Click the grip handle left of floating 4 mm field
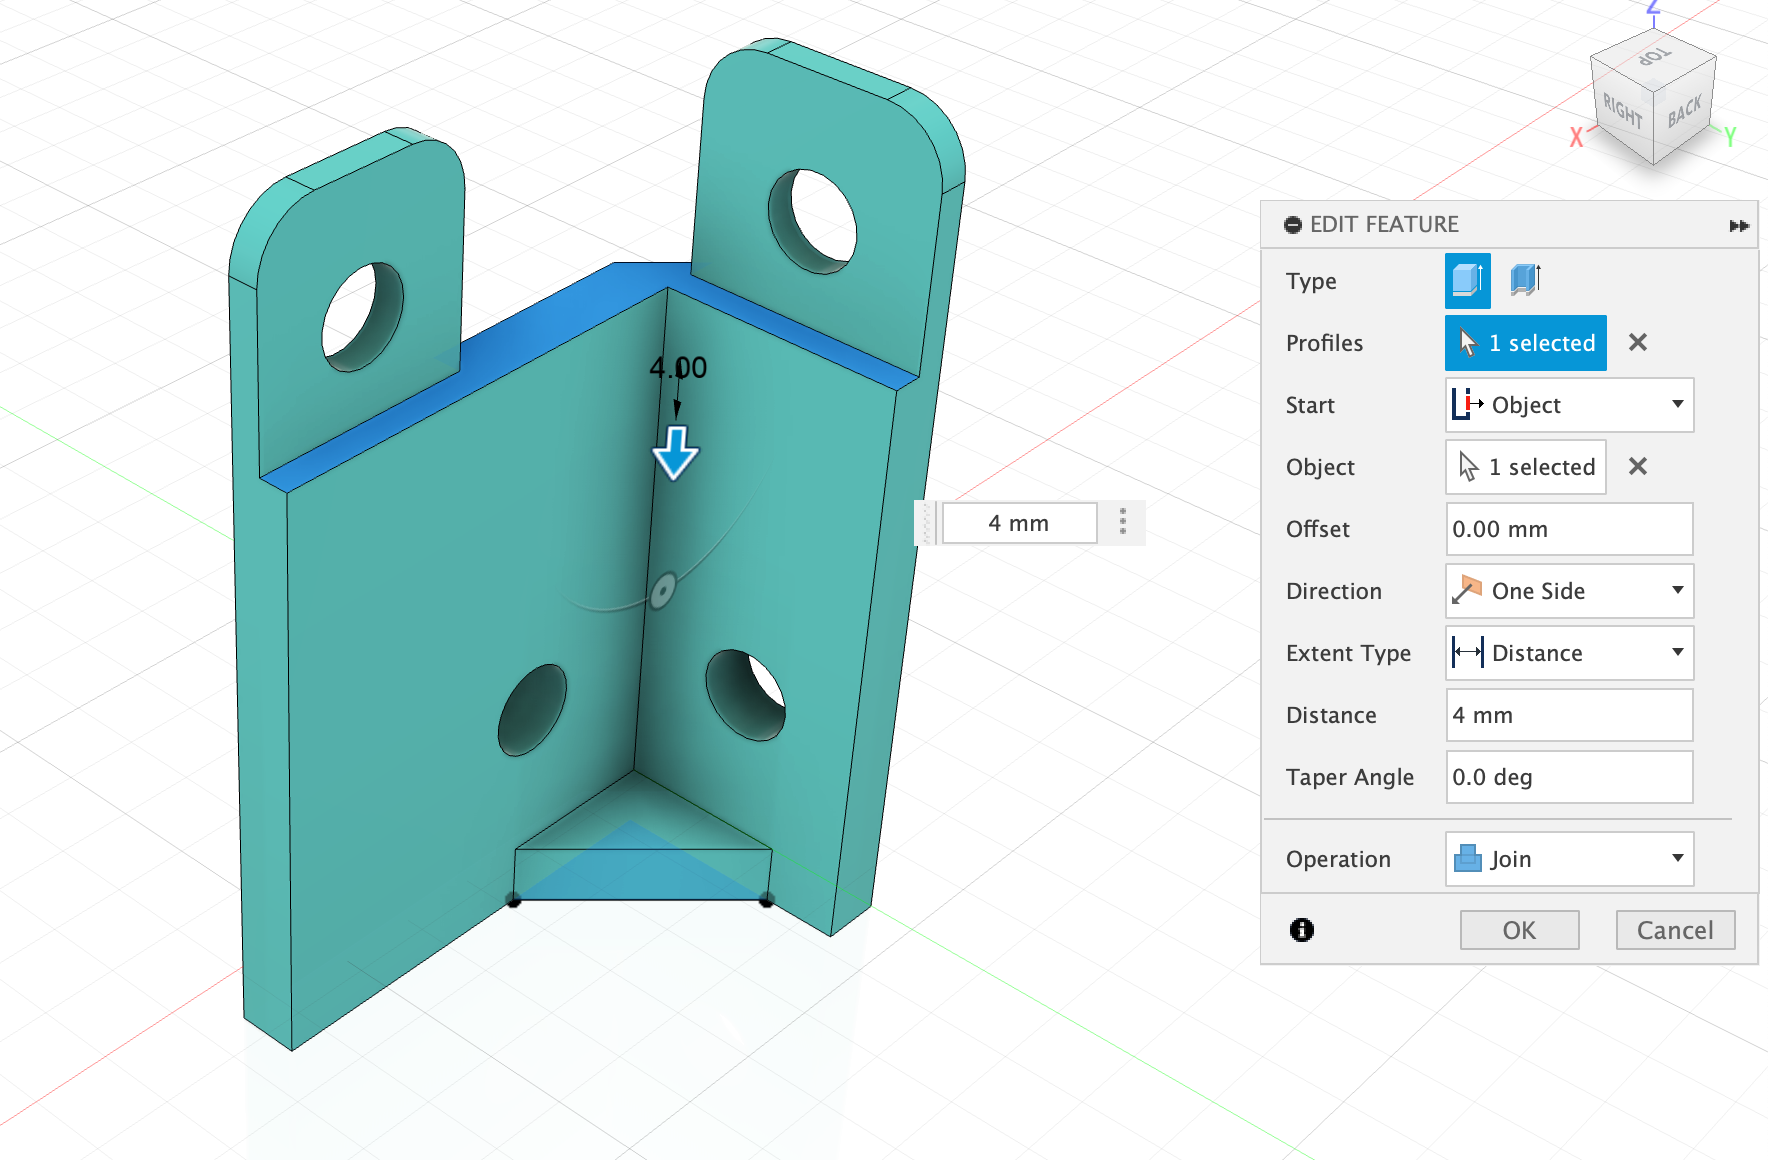Screen dimensions: 1768x1160 [927, 523]
